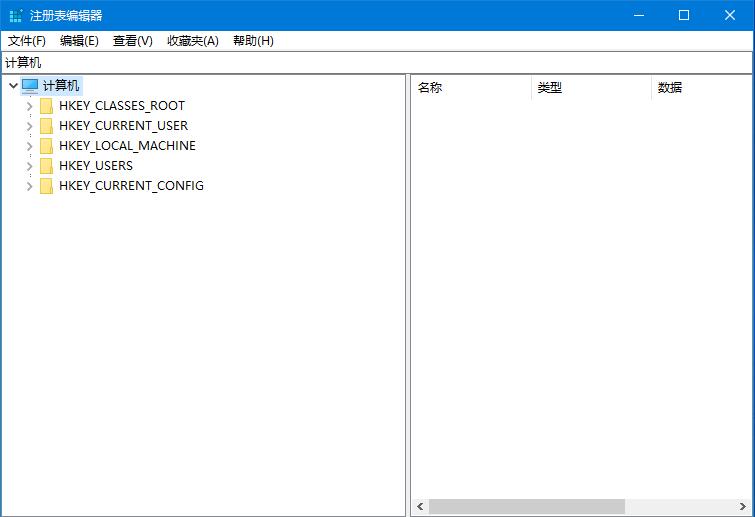Click the horizontal scrollbar thumb in values pane
This screenshot has width=755, height=517.
[x=527, y=507]
